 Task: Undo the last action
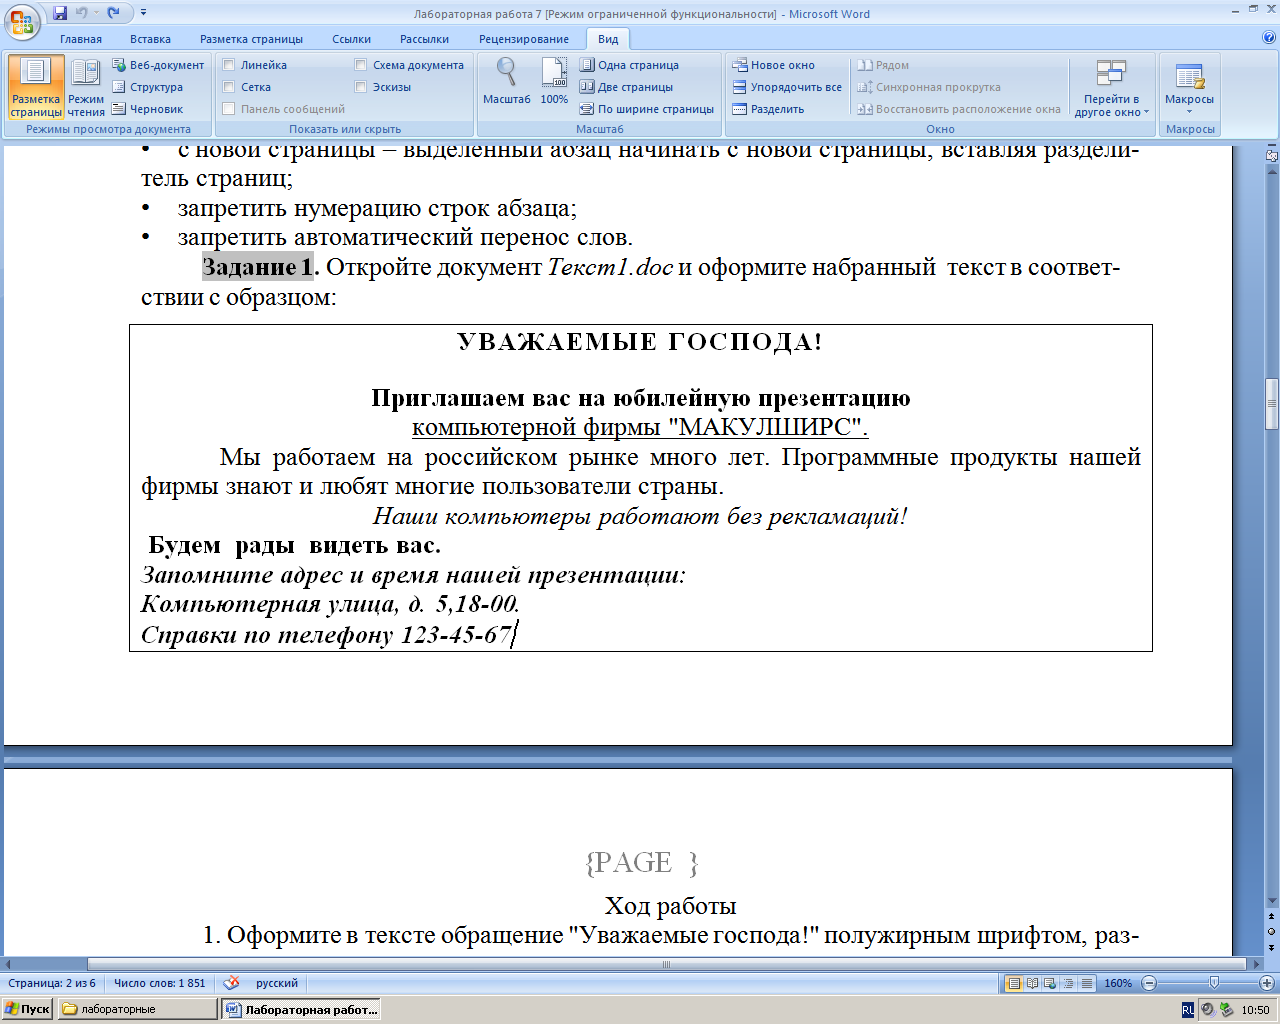[x=82, y=13]
